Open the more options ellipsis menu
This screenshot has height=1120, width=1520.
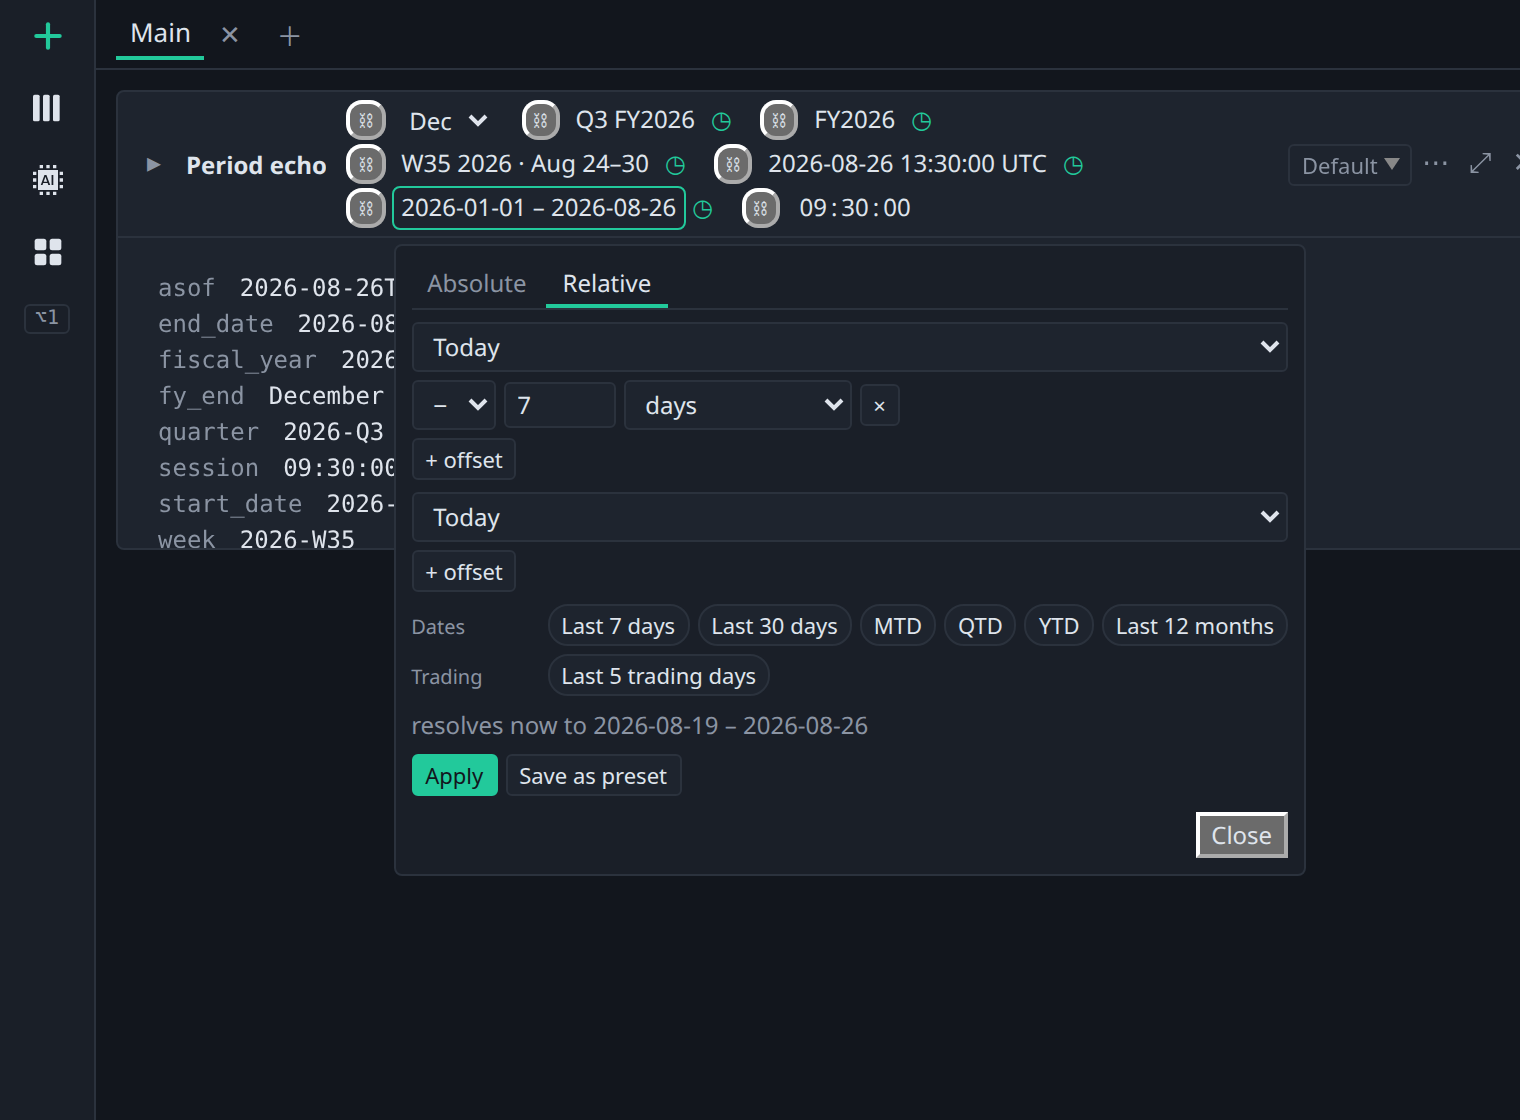[x=1435, y=163]
